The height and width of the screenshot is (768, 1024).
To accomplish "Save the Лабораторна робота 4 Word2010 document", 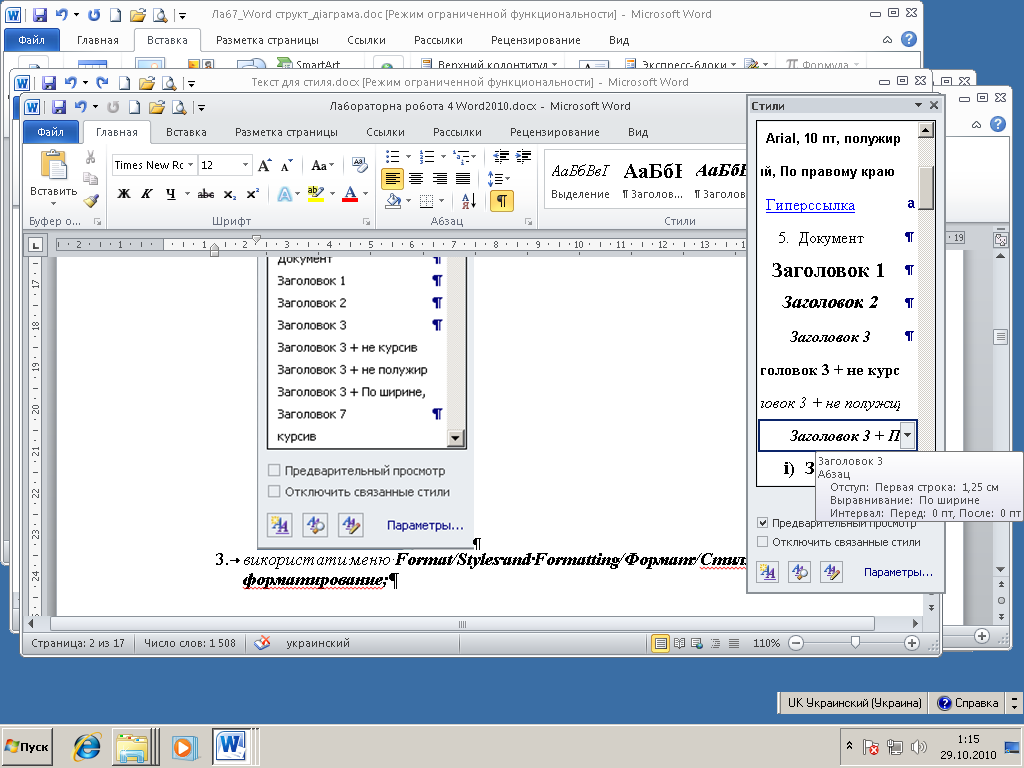I will (59, 106).
